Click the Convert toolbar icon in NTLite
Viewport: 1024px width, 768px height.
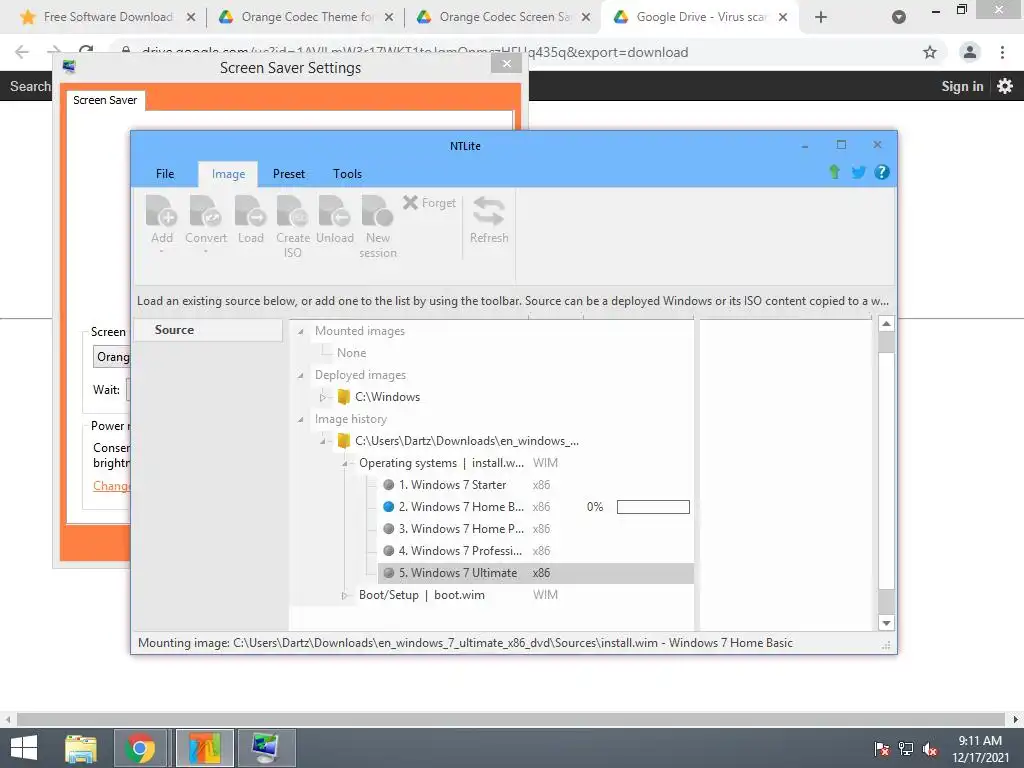[x=206, y=224]
